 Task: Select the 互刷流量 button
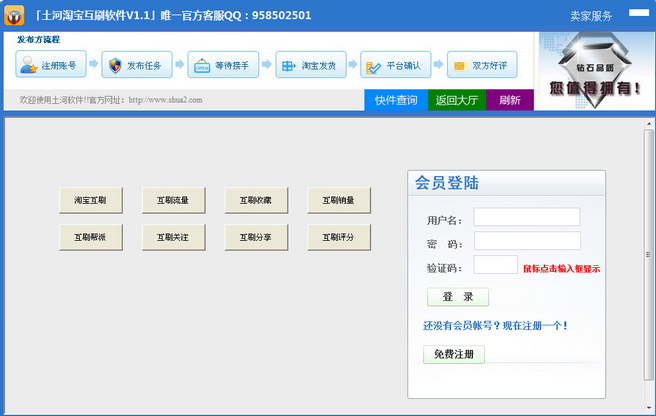point(174,200)
